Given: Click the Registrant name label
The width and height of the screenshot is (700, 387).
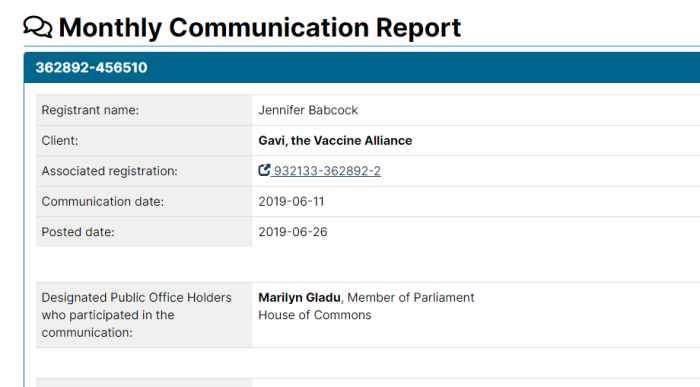Looking at the screenshot, I should click(x=90, y=110).
